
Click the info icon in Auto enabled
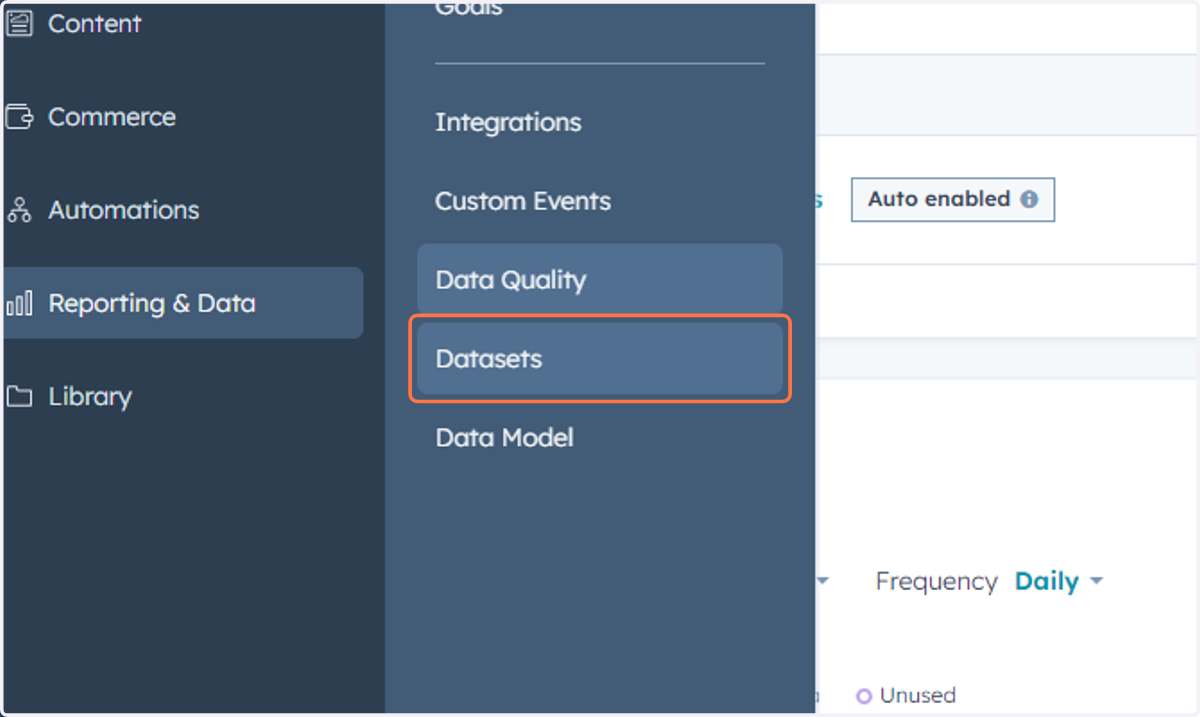(x=1029, y=199)
